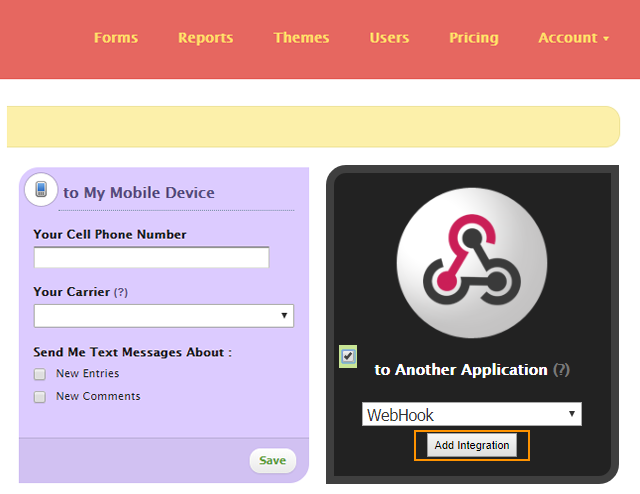The image size is (640, 494).
Task: Click the "Send Me Text Messages About" label
Action: tap(133, 352)
